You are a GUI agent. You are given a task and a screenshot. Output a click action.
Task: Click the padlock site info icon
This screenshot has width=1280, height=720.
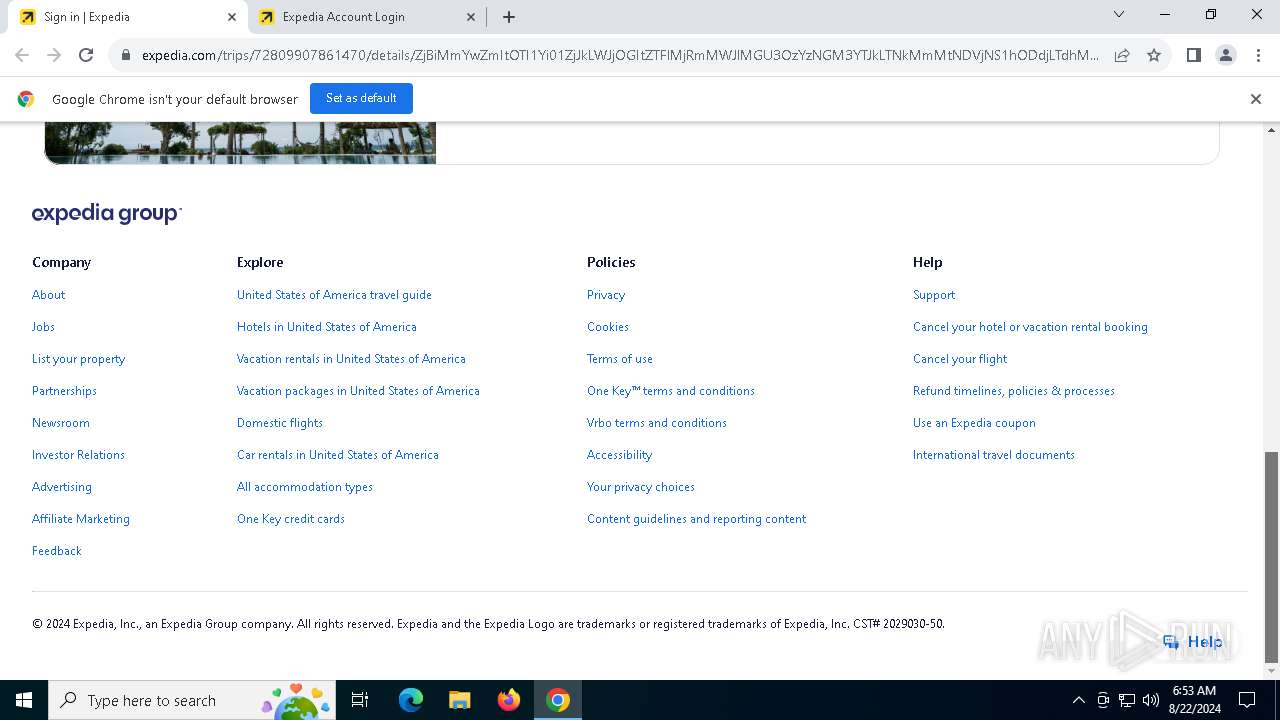(126, 56)
